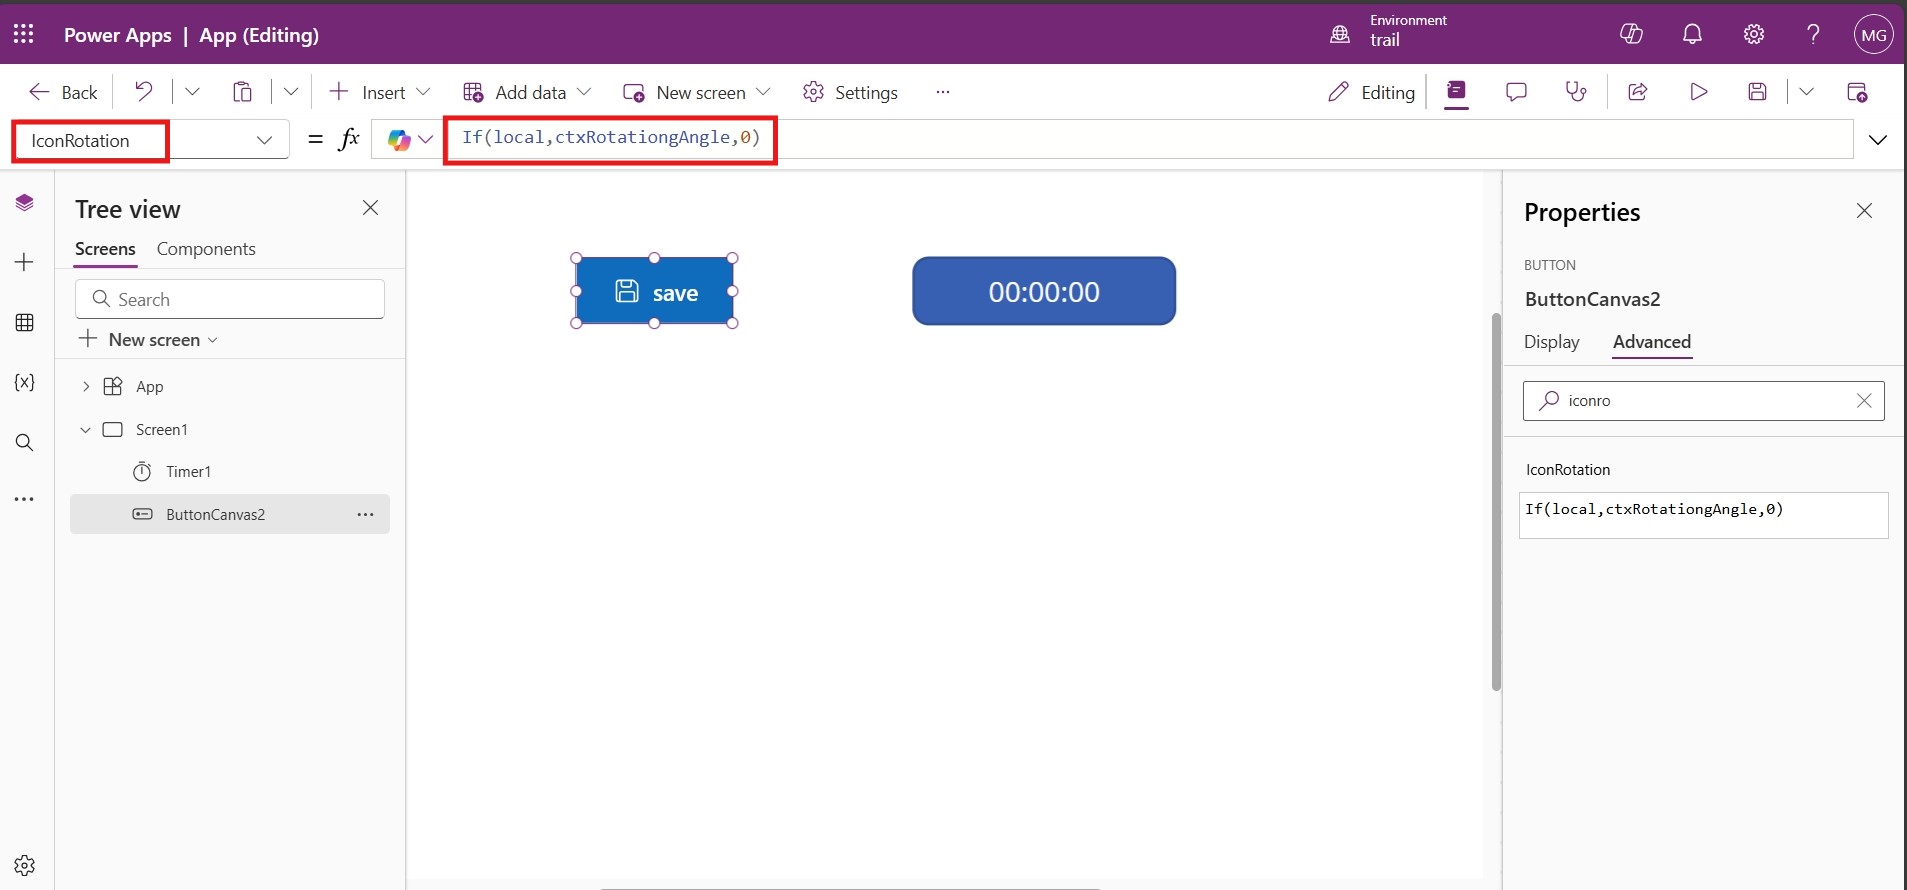Click the Back button

[x=64, y=92]
